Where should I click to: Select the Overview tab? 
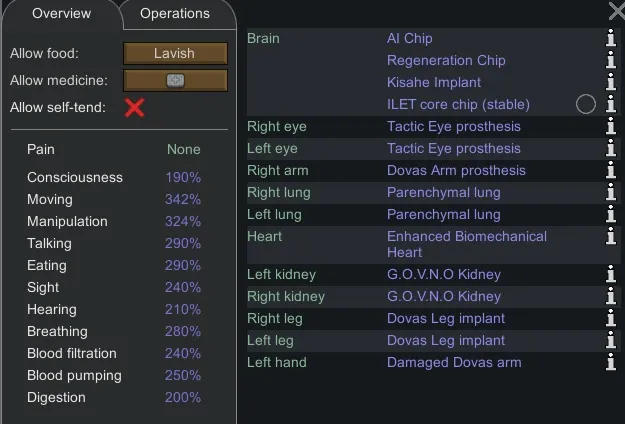(61, 14)
